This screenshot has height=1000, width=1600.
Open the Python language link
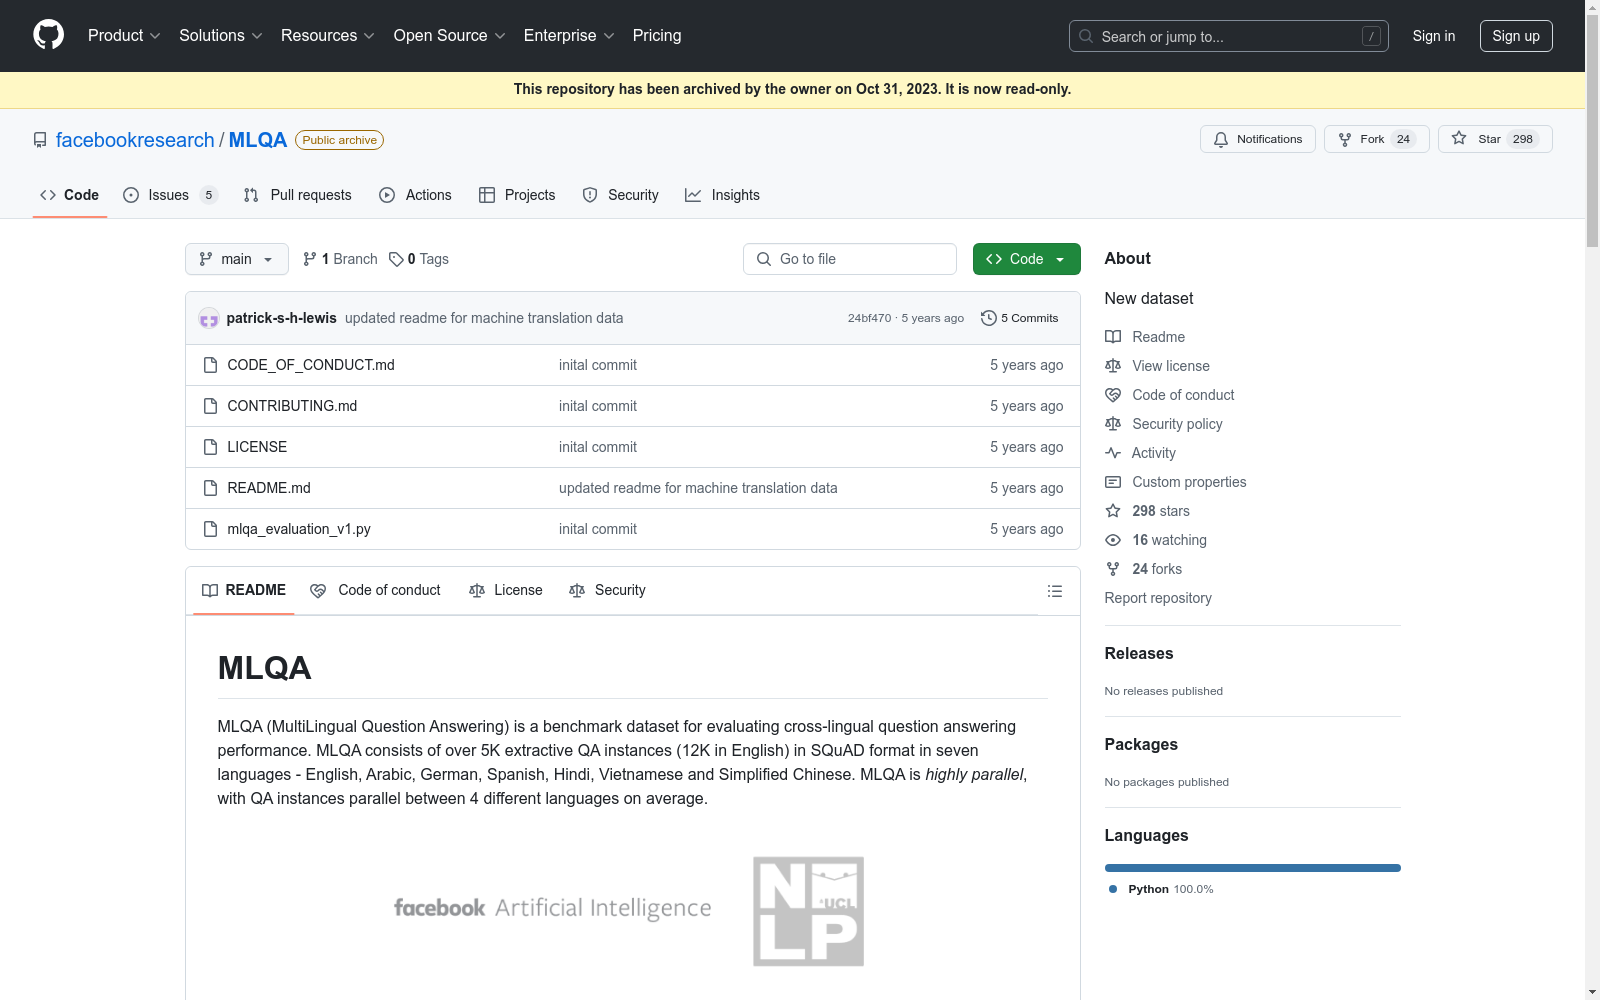[1160, 889]
